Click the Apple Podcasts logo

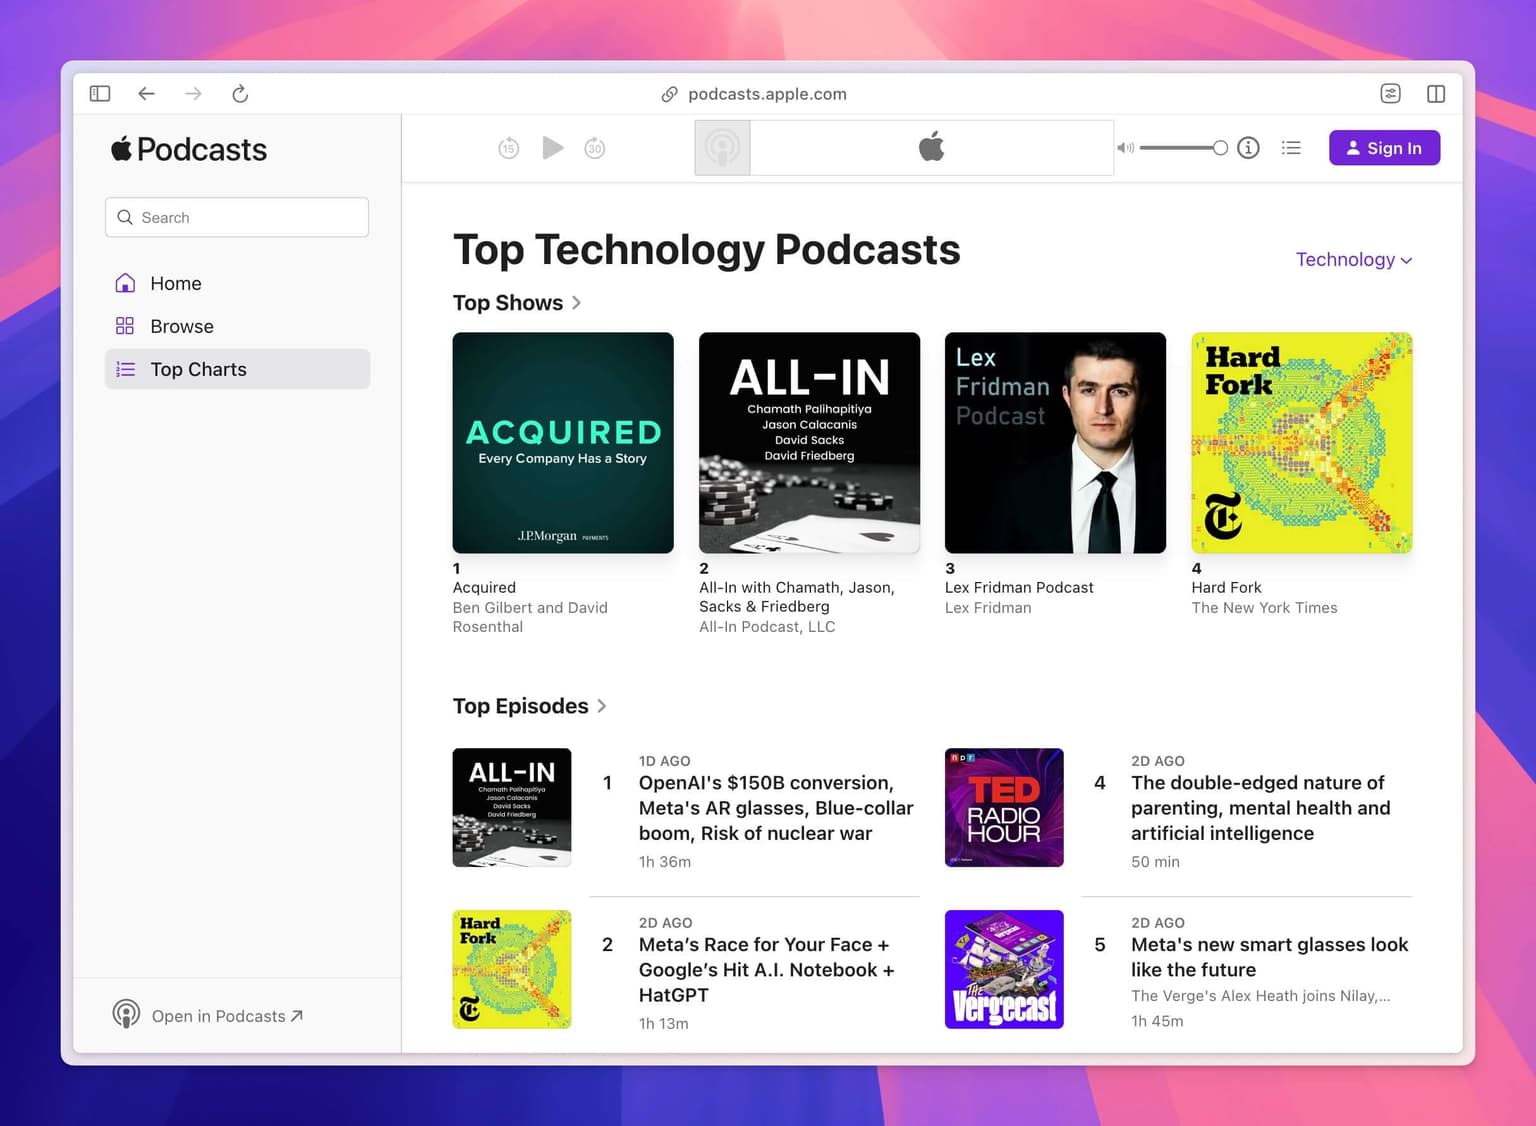(189, 150)
